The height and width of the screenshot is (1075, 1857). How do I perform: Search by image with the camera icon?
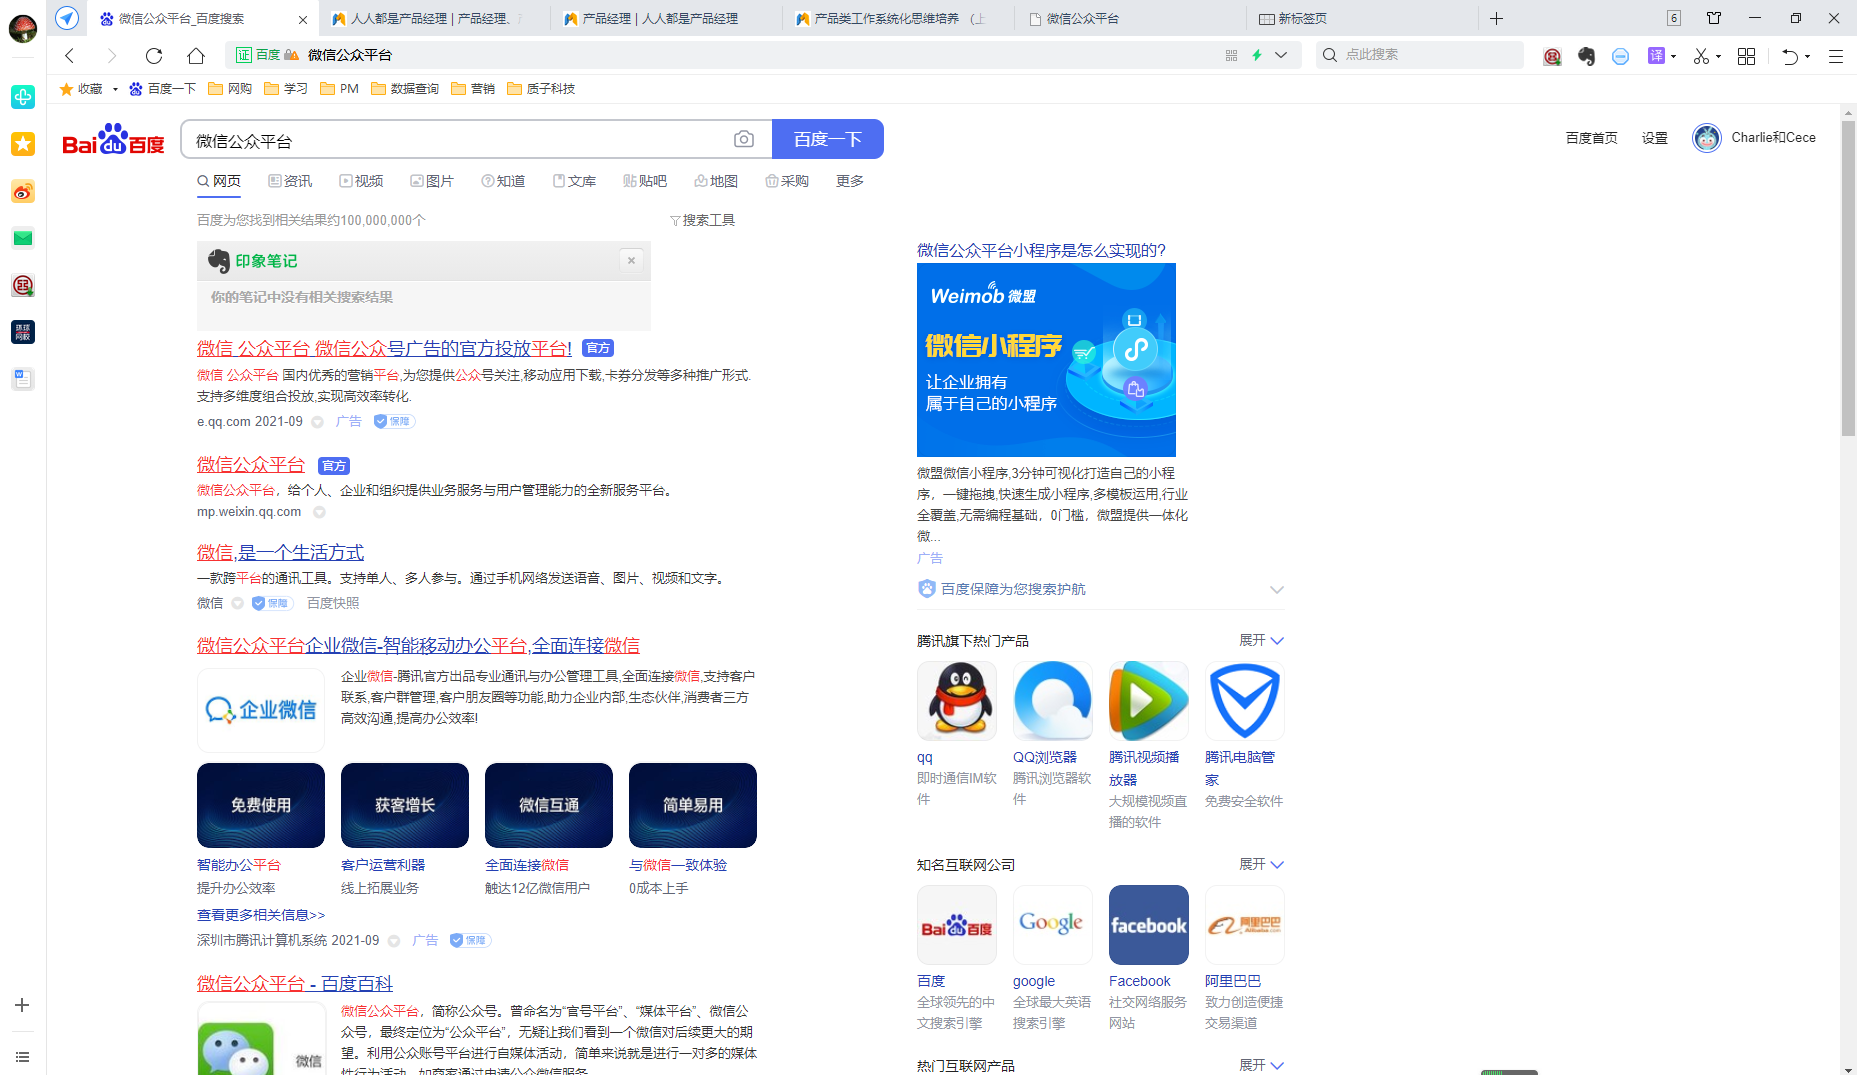[744, 139]
